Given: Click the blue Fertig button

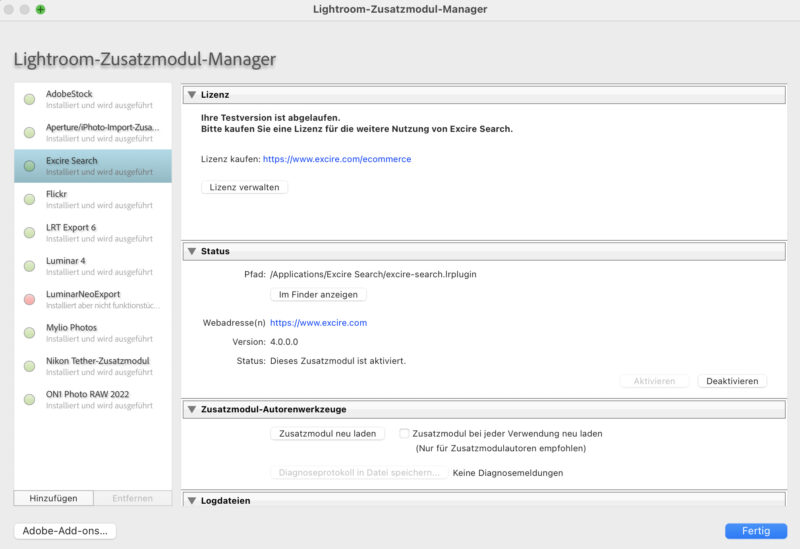Looking at the screenshot, I should 756,531.
